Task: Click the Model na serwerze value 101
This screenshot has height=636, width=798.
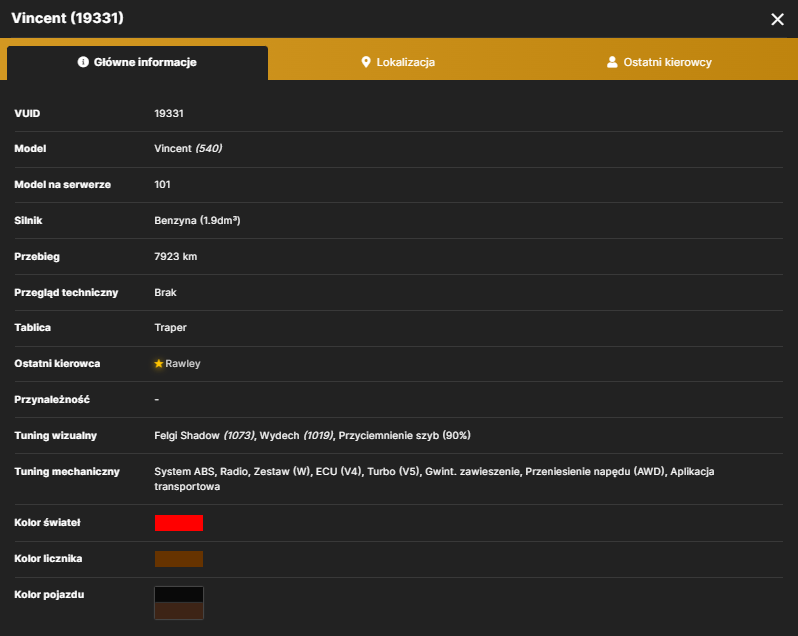Action: pos(162,185)
